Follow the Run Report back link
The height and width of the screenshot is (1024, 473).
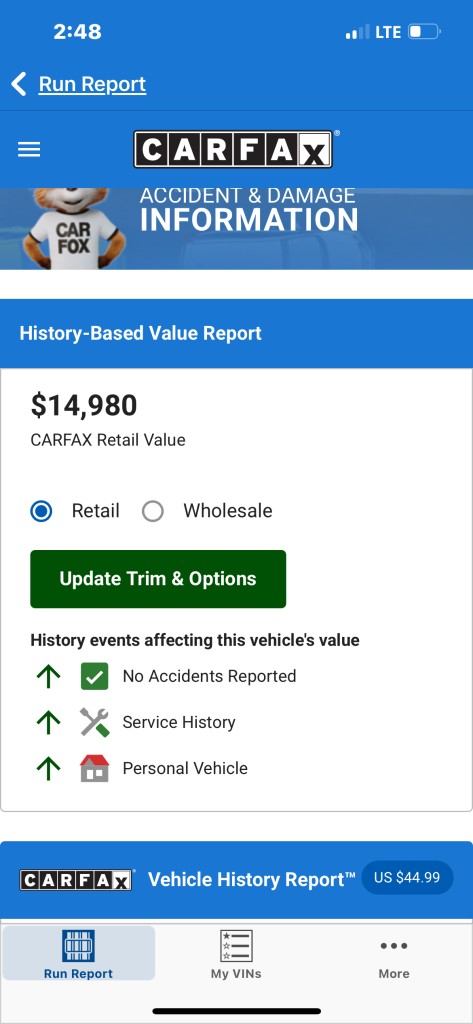tap(92, 84)
